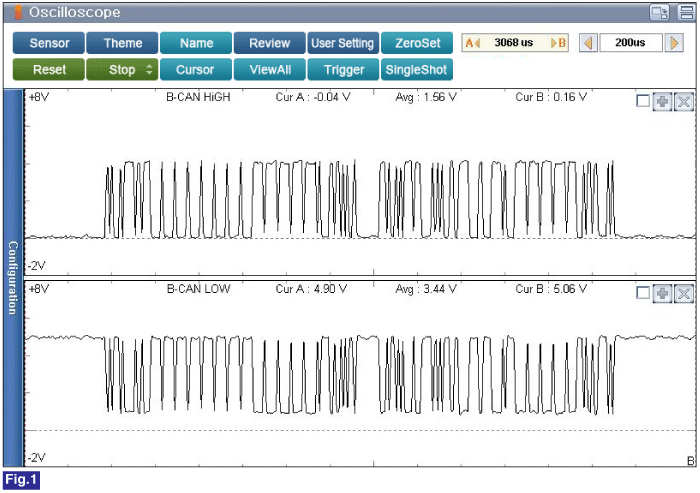The width and height of the screenshot is (700, 493).
Task: Decrease time base with left arrow
Action: (588, 43)
